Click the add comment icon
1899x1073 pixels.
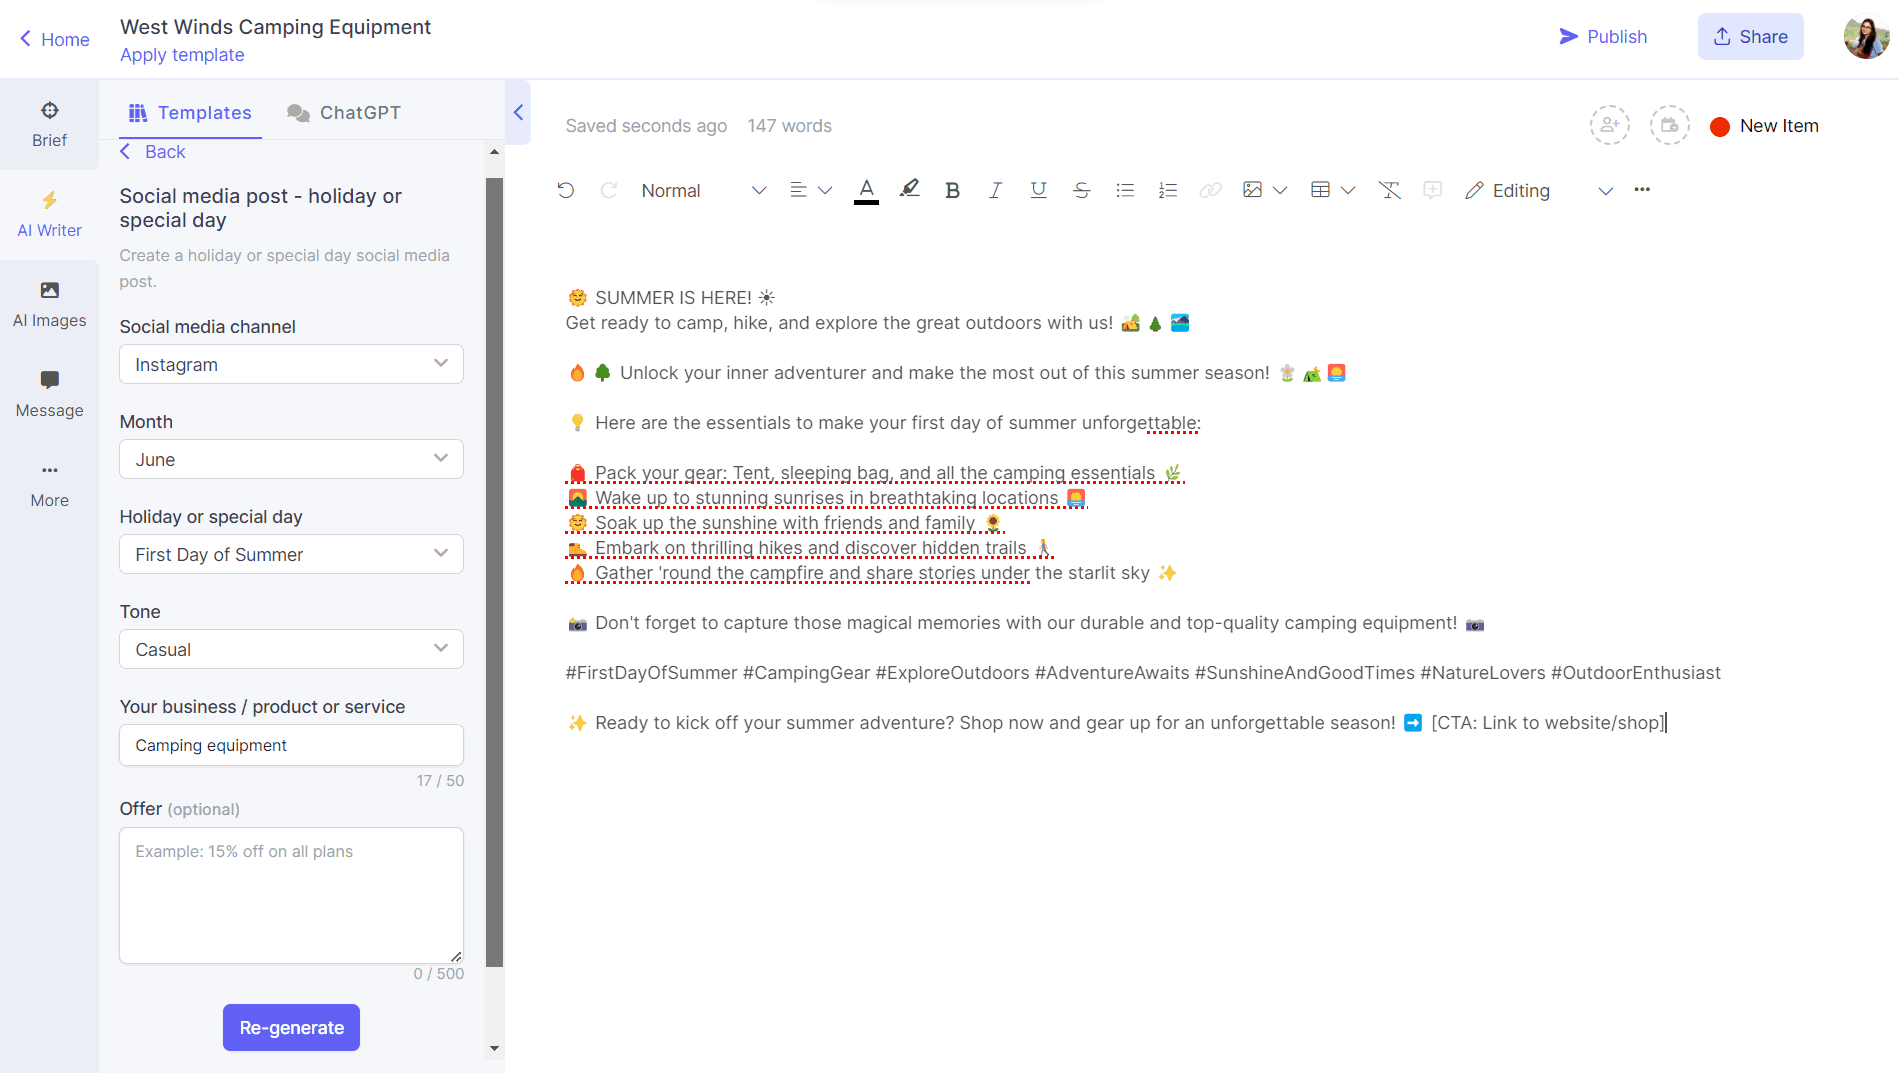point(1432,190)
